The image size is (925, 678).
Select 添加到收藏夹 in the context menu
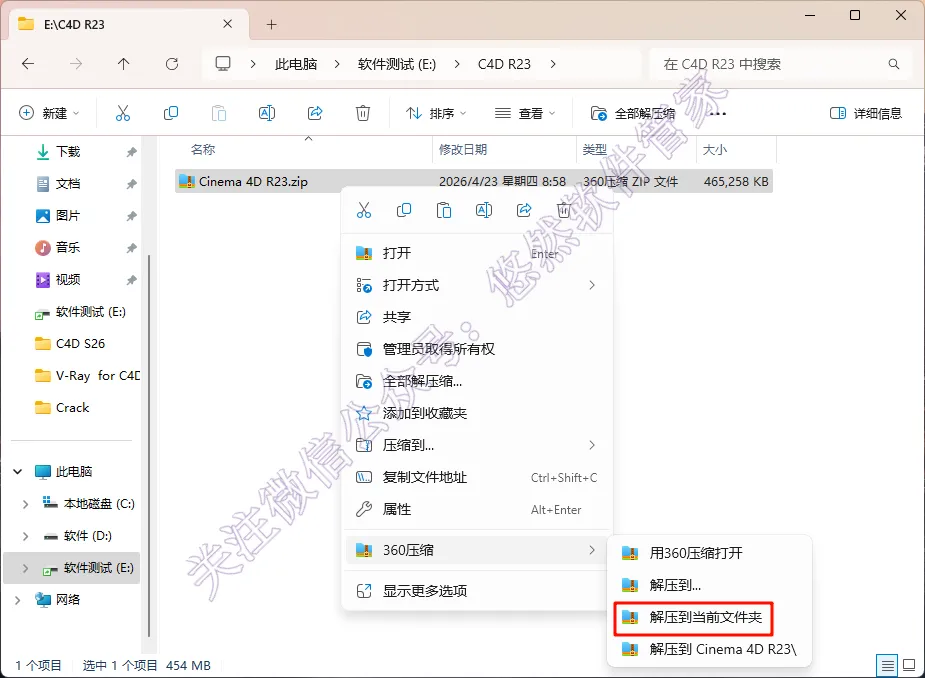tap(477, 413)
